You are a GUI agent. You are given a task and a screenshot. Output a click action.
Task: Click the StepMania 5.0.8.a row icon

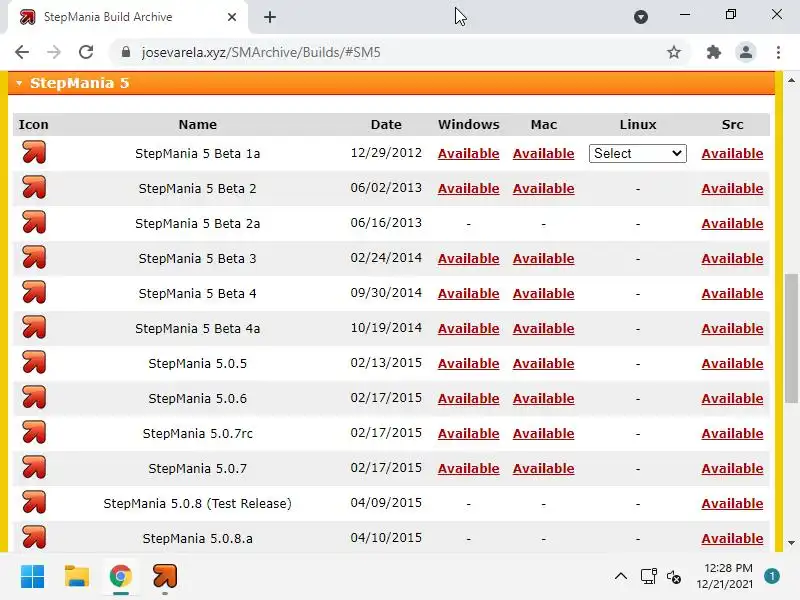(34, 537)
